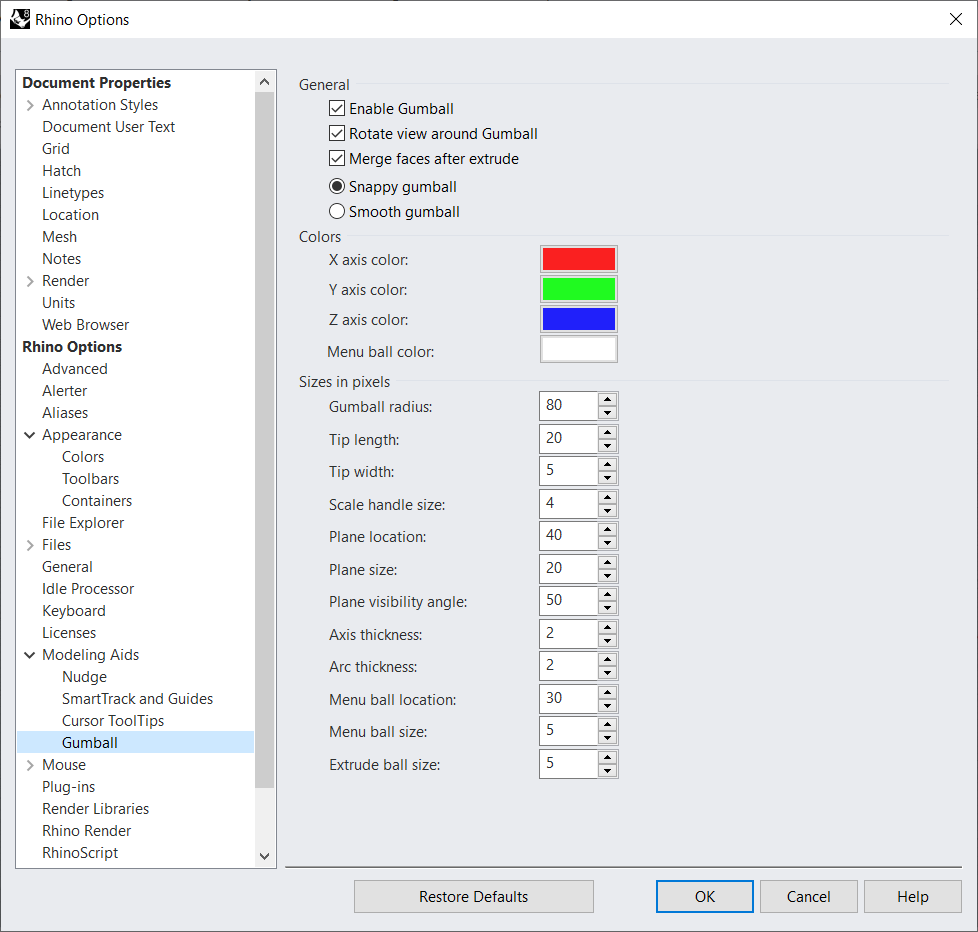Open the Keyboard options page
Screen dimensions: 978x932
point(73,611)
